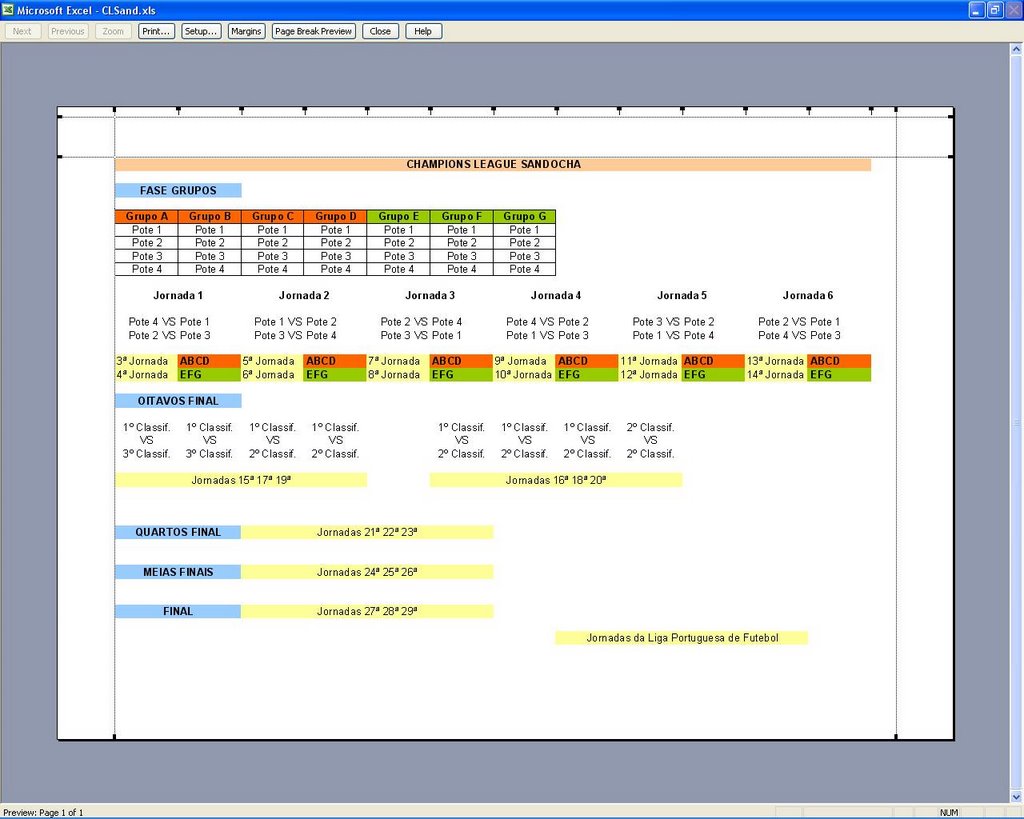Select the 'Jornadas 24ª 25ª 26ª' cell

coord(367,572)
